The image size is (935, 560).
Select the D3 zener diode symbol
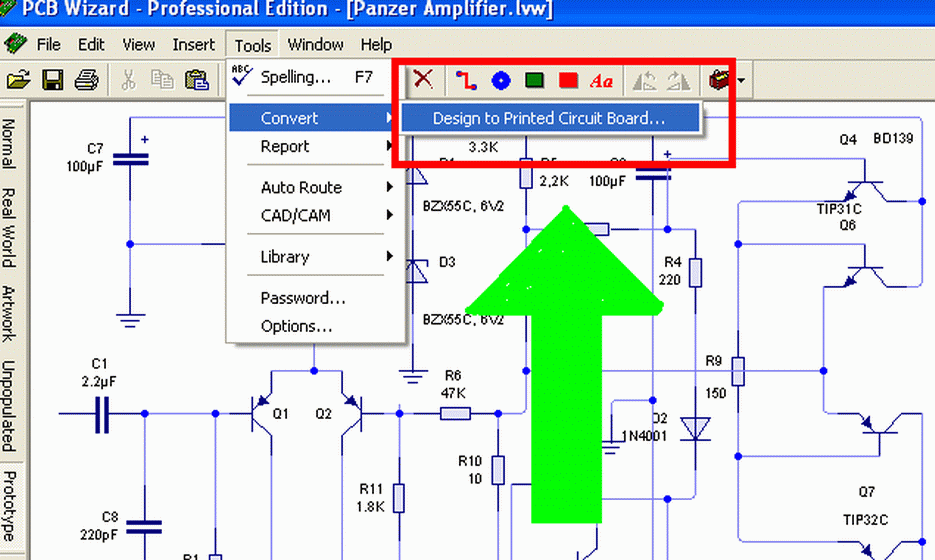click(x=416, y=271)
